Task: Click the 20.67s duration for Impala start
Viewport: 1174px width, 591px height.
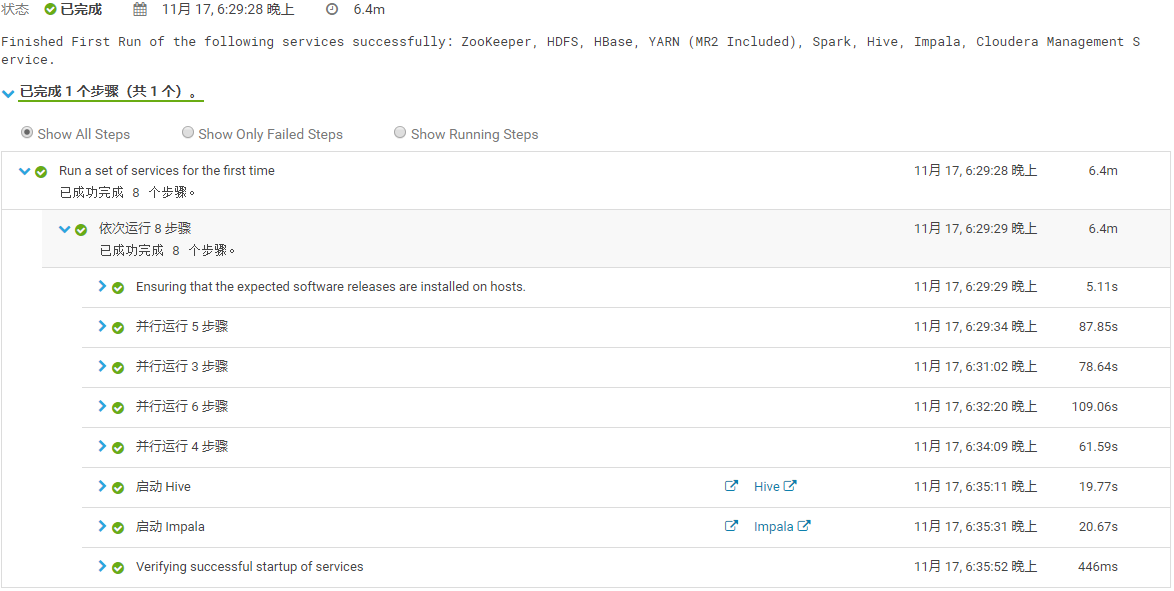Action: [1098, 527]
